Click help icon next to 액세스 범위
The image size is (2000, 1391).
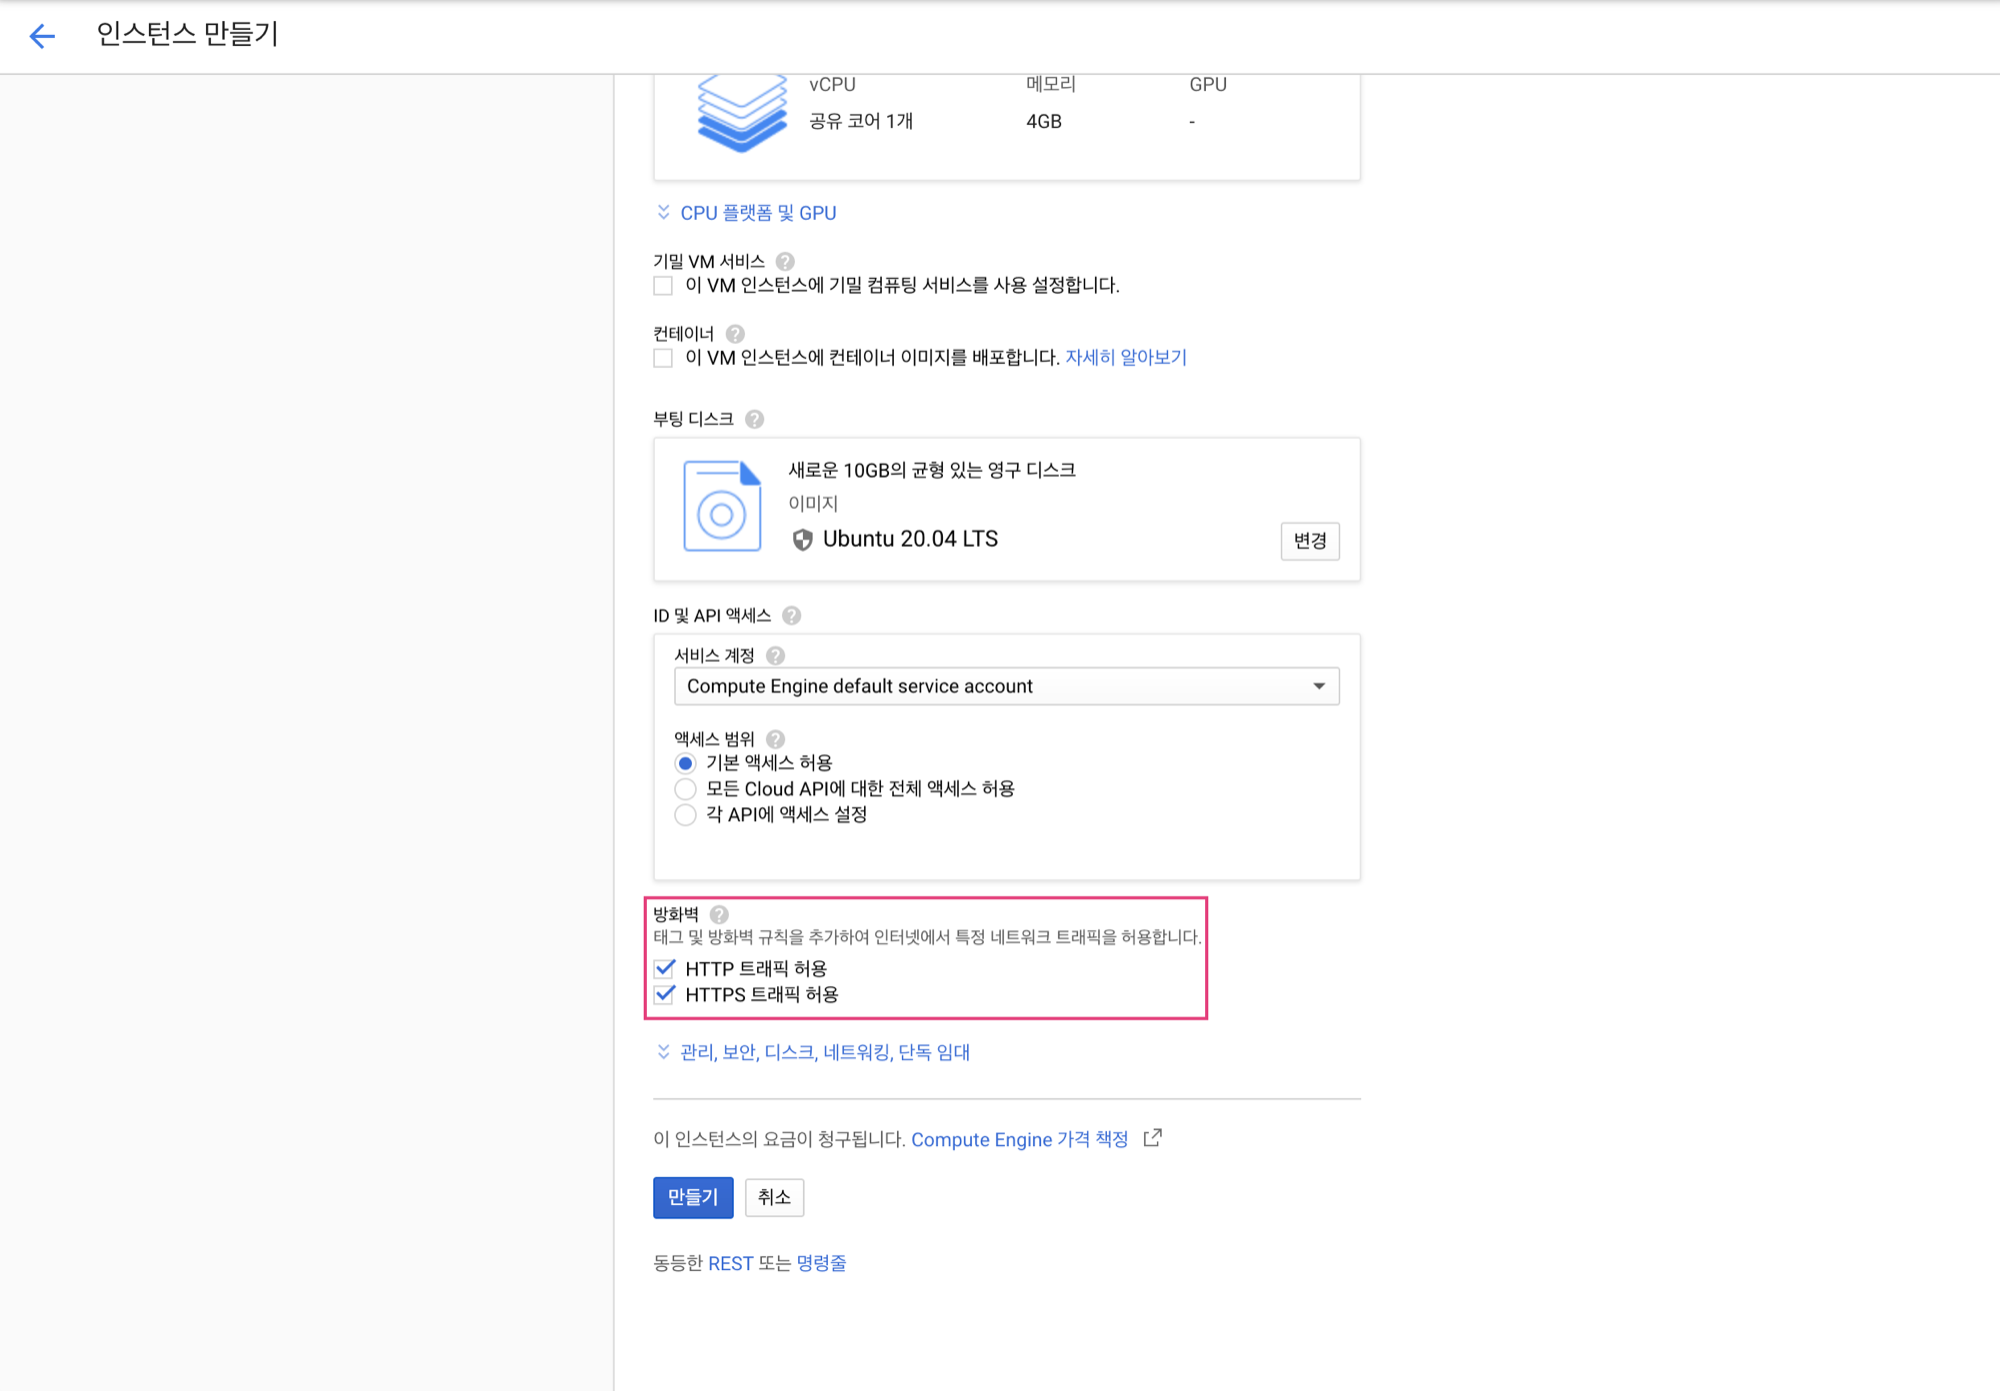[775, 739]
